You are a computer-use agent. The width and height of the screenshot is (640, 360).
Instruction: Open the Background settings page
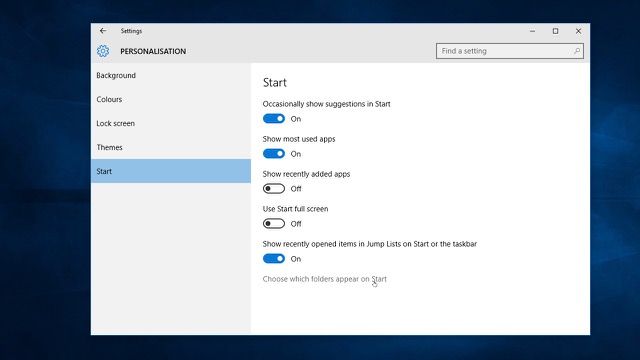171,76
